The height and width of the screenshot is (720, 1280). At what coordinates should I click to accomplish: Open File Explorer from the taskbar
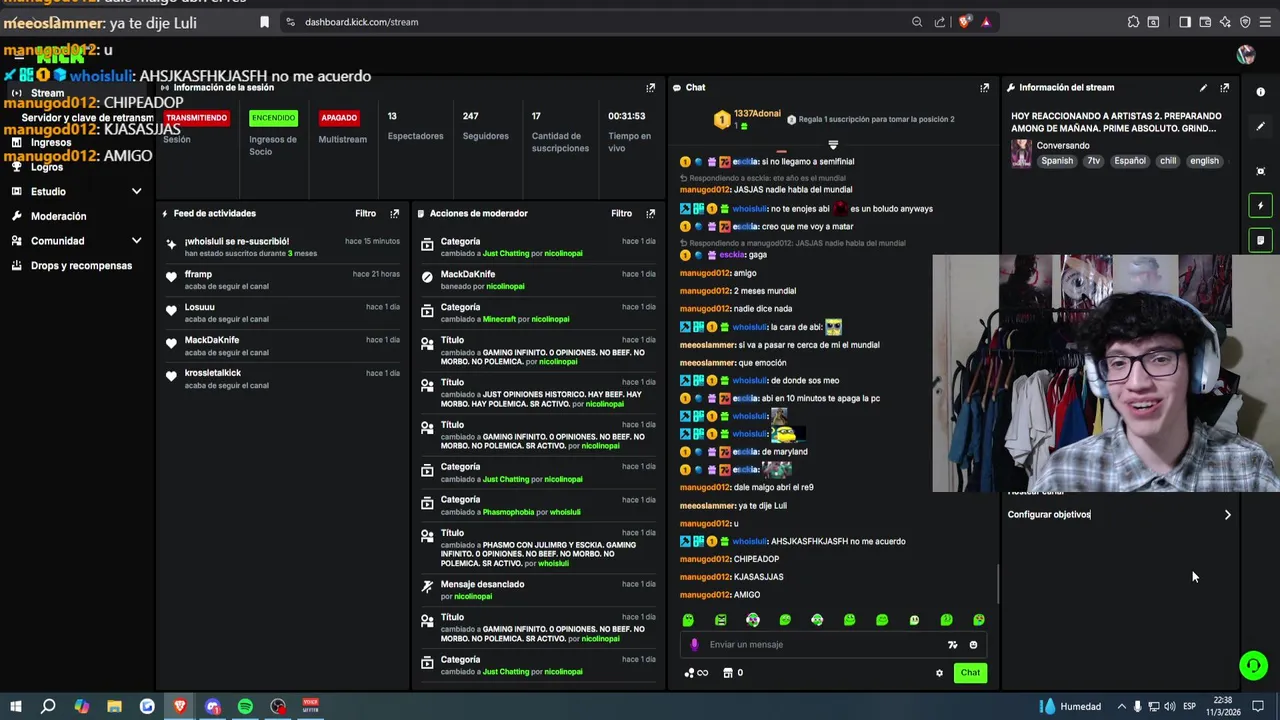click(x=114, y=706)
